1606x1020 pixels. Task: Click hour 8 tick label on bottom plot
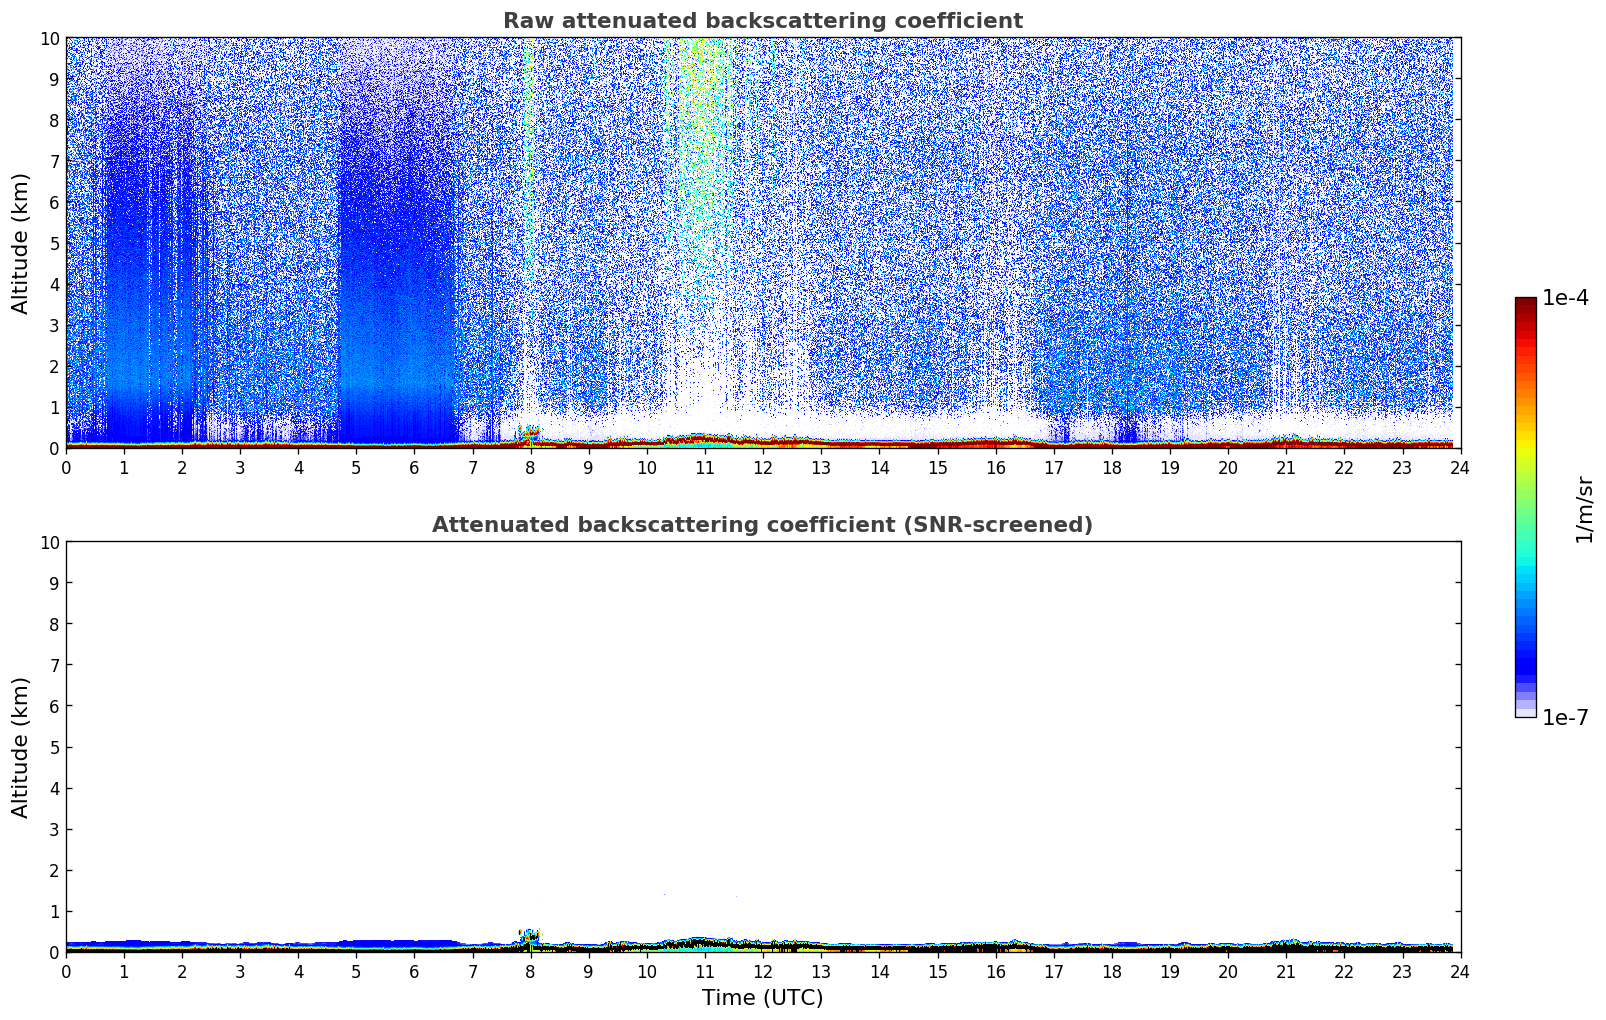pos(530,972)
